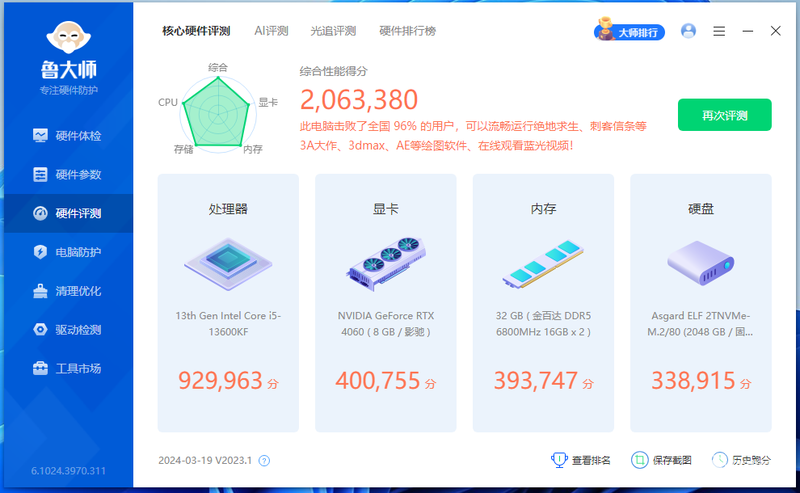Click the shield icon beside 电脑防护
Viewport: 800px width, 493px height.
(40, 252)
